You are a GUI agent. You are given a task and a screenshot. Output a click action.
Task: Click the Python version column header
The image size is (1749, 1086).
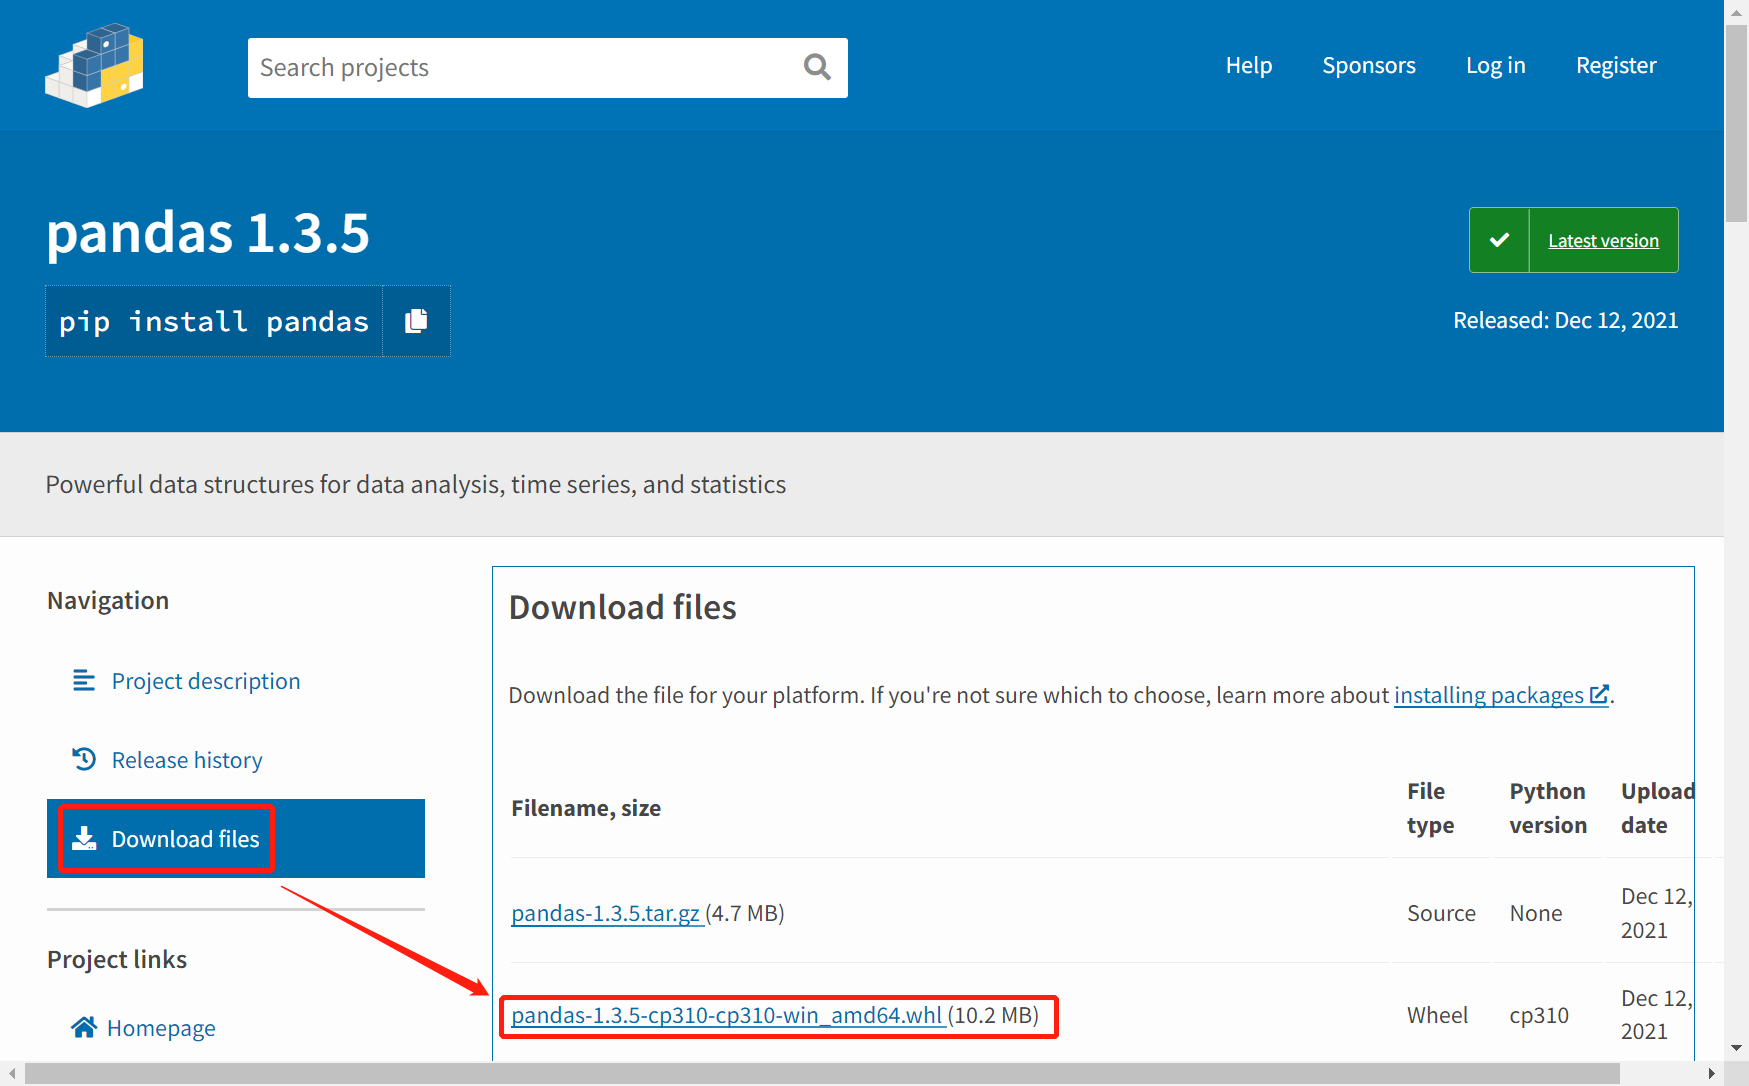coord(1548,808)
